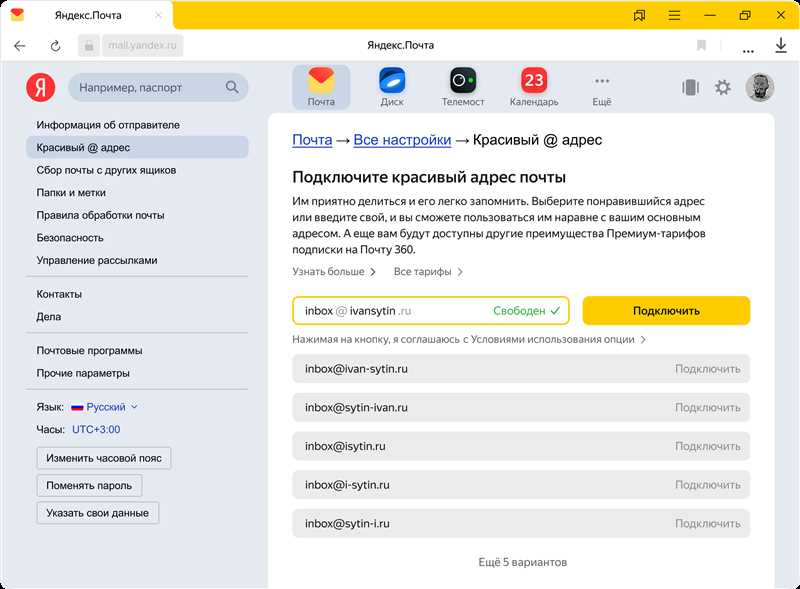Screen dimensions: 800x589
Task: Open Узнать больше link
Action: click(x=334, y=272)
